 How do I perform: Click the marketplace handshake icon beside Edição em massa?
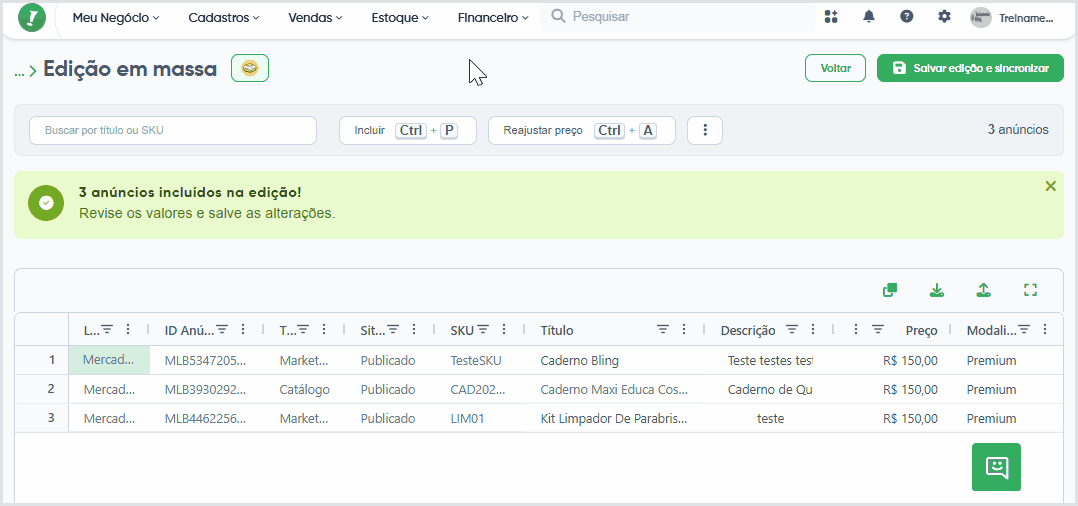(x=250, y=68)
